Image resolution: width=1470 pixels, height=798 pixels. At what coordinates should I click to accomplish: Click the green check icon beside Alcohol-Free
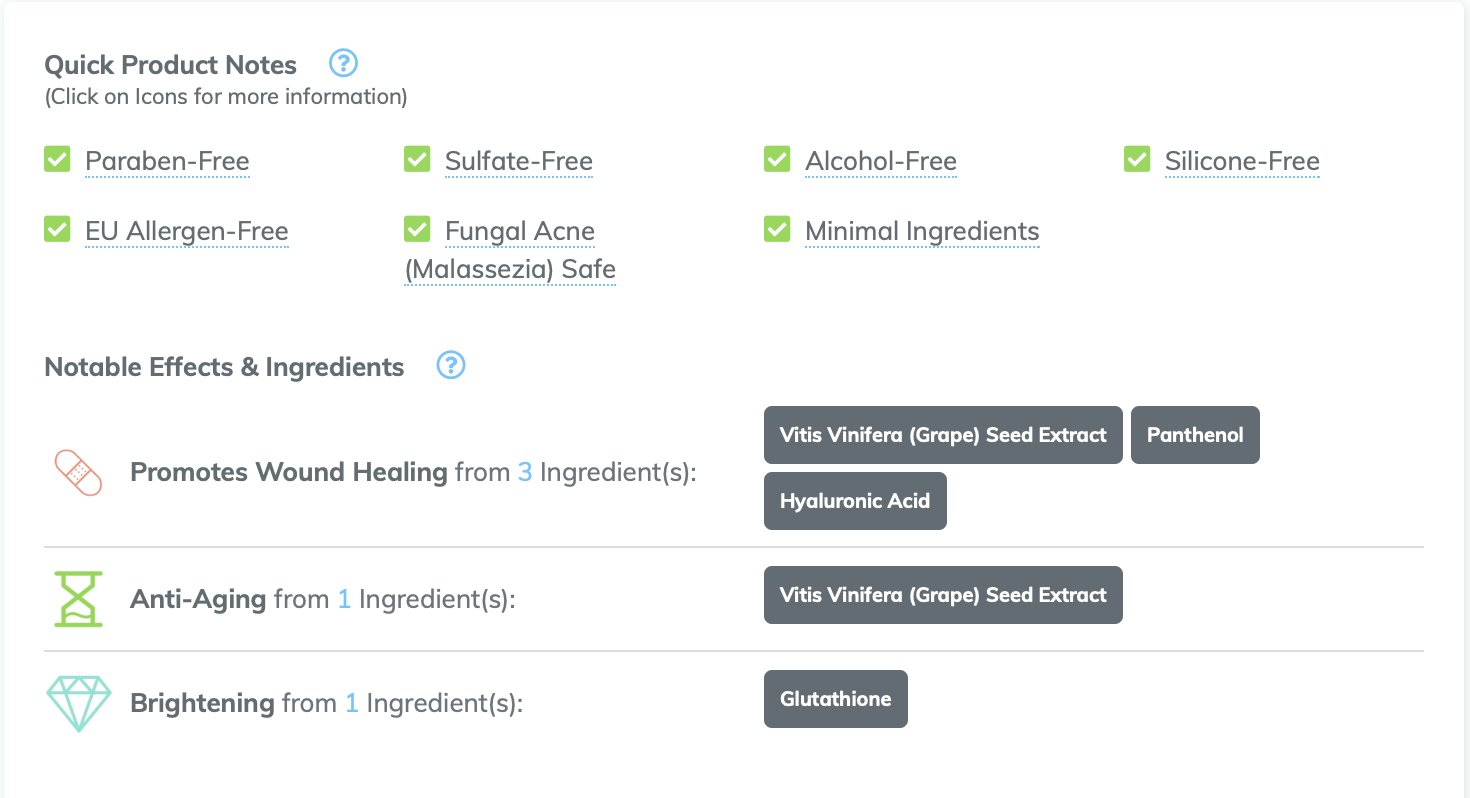tap(777, 159)
